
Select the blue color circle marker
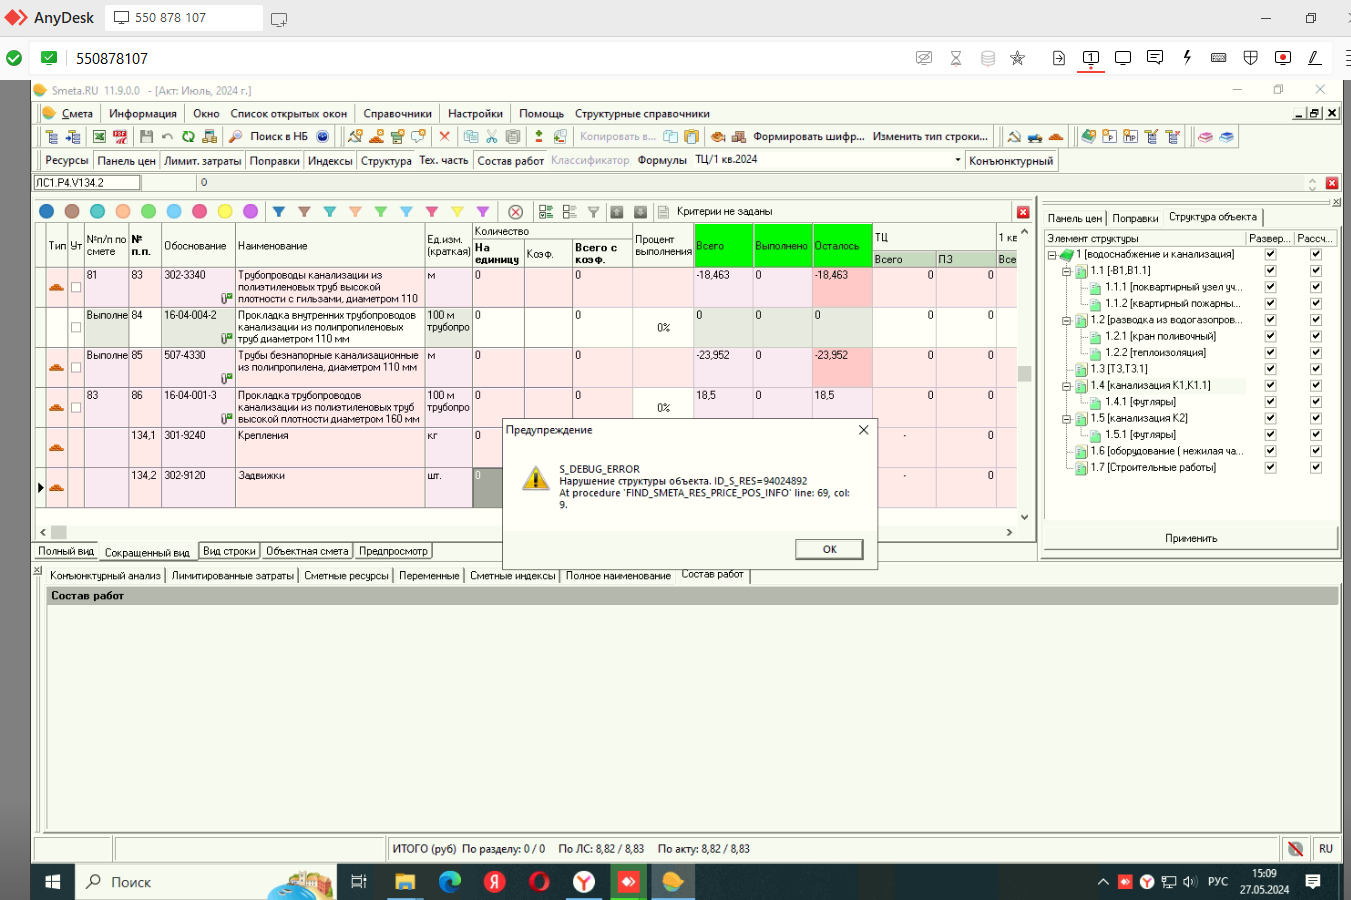coord(46,211)
